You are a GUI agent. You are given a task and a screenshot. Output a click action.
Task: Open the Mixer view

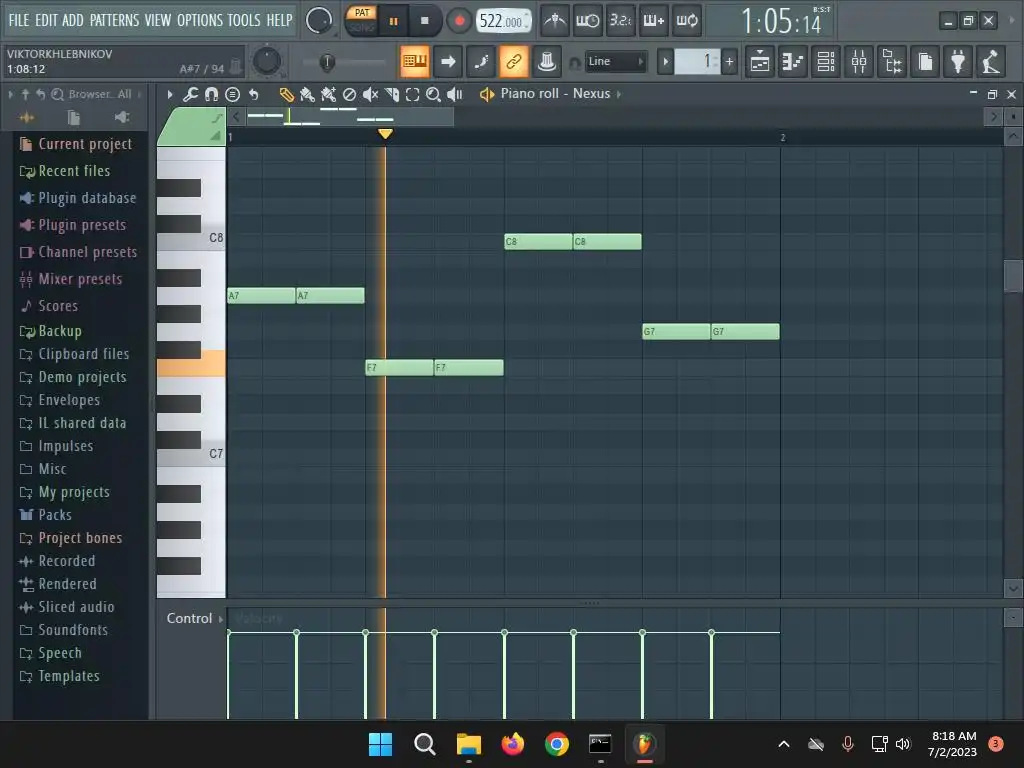pos(859,61)
